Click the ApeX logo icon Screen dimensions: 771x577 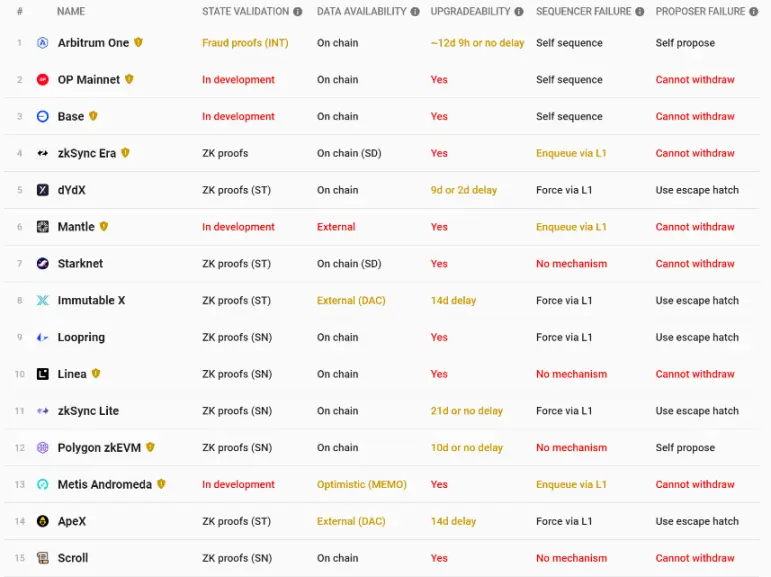coord(43,521)
